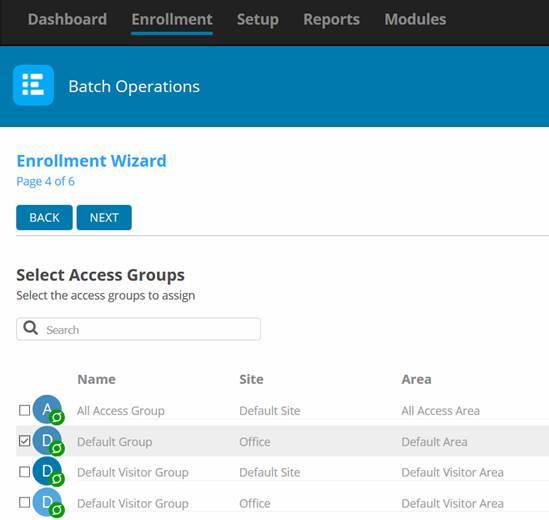Click the Default Visitor Group Default Site avatar

point(47,471)
